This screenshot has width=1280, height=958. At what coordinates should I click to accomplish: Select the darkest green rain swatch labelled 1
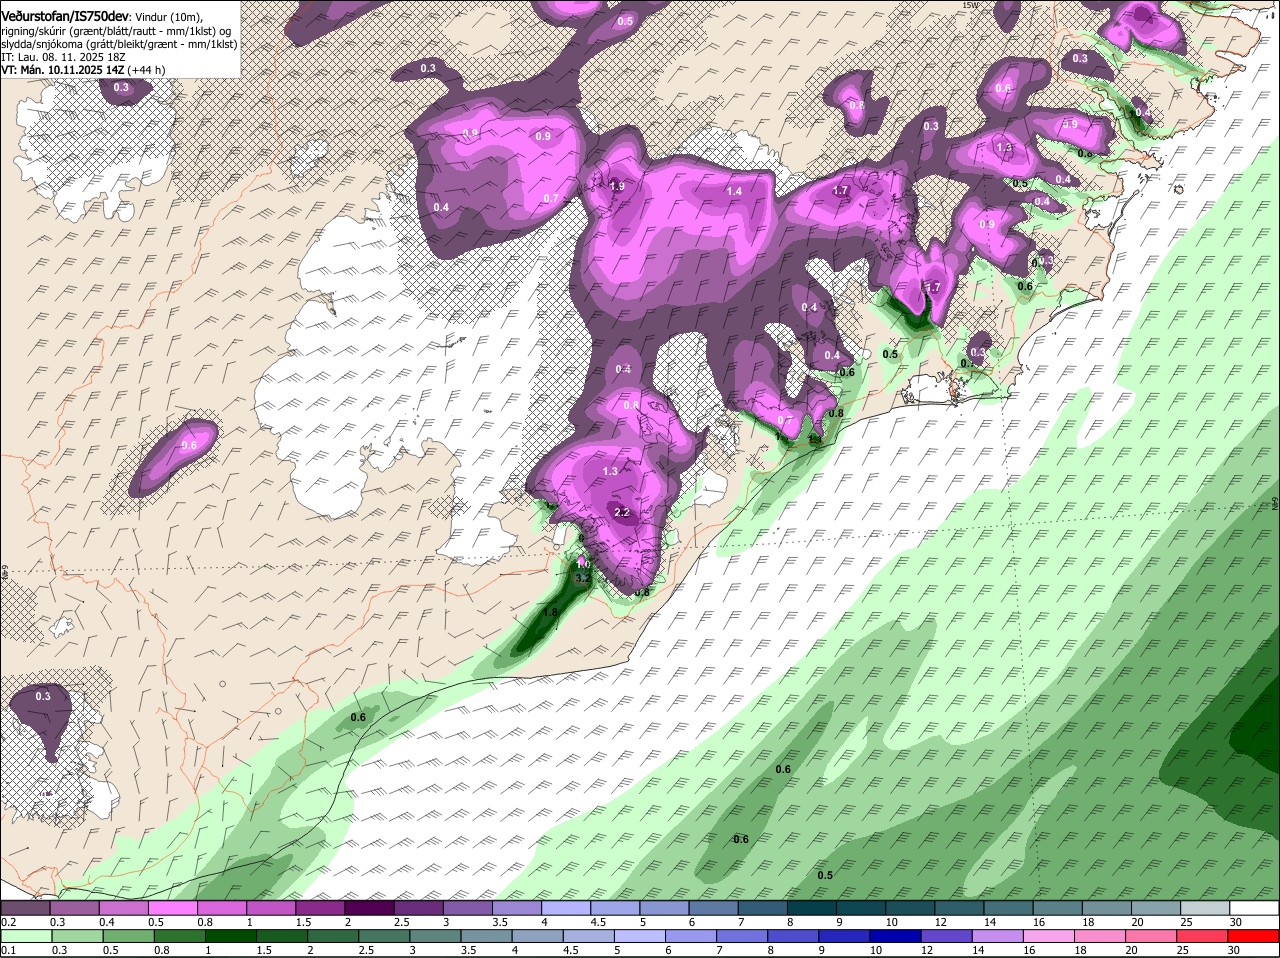(x=230, y=935)
